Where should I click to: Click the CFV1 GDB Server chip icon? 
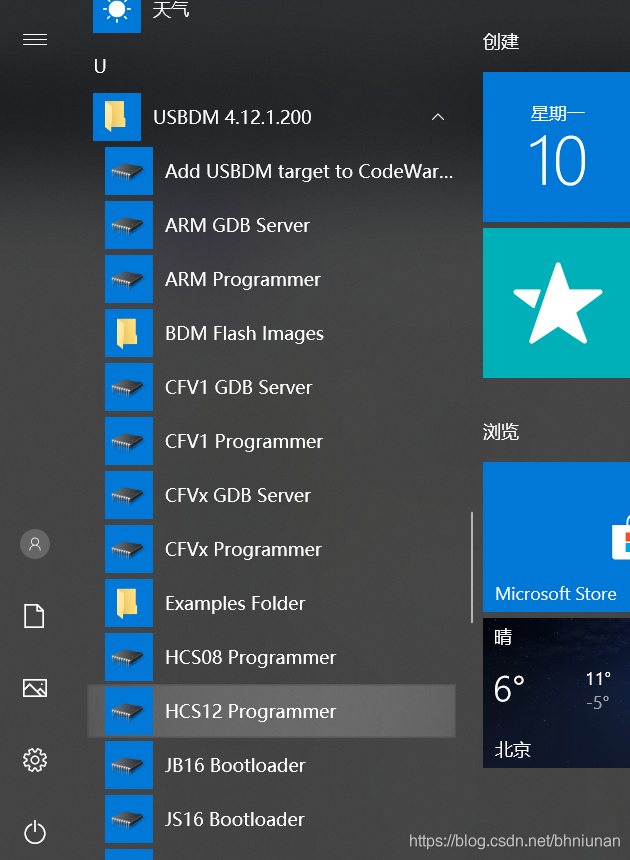click(129, 387)
